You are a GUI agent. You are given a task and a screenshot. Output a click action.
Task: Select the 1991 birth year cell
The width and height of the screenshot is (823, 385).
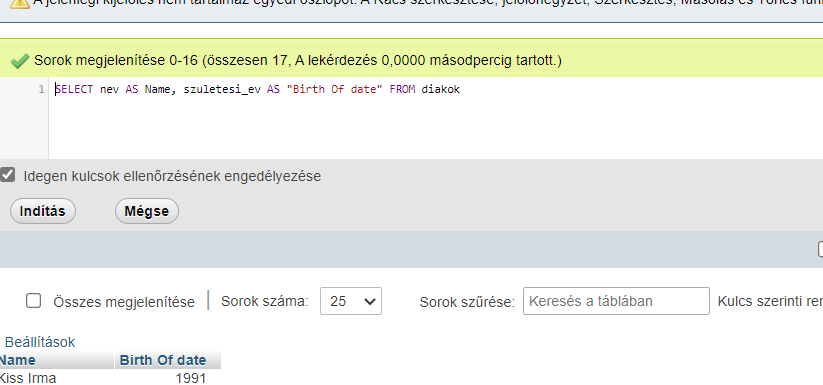coord(191,378)
